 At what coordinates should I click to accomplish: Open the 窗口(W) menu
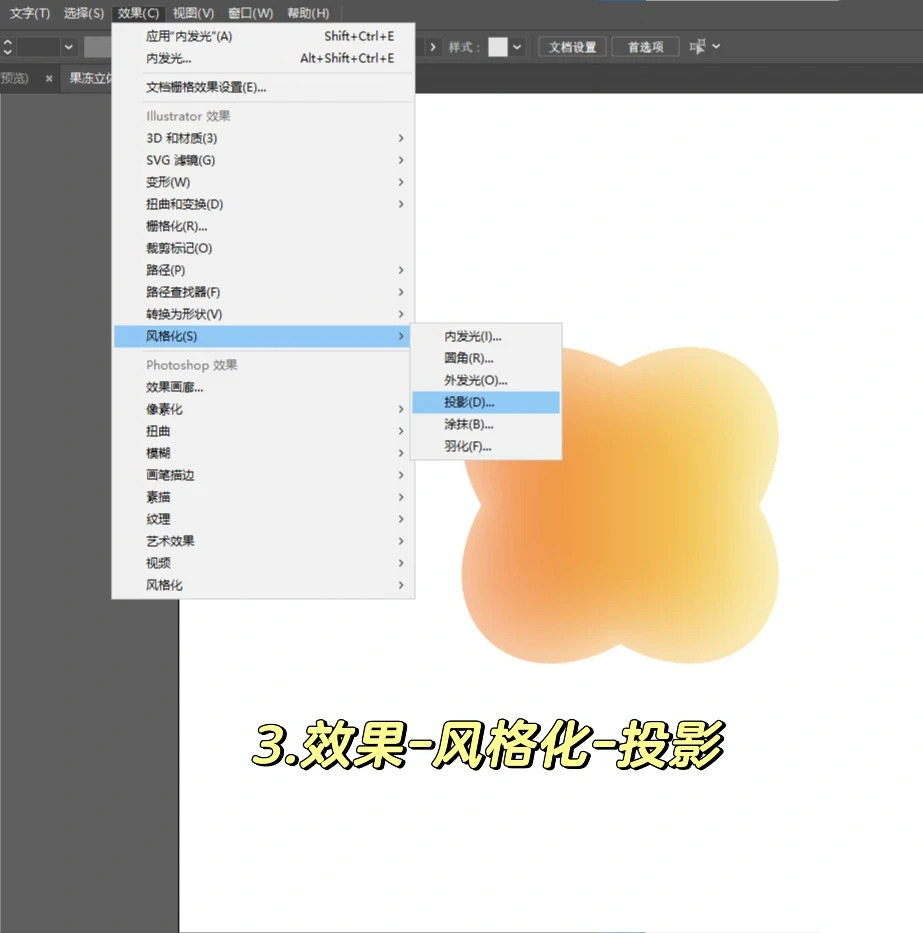(251, 13)
